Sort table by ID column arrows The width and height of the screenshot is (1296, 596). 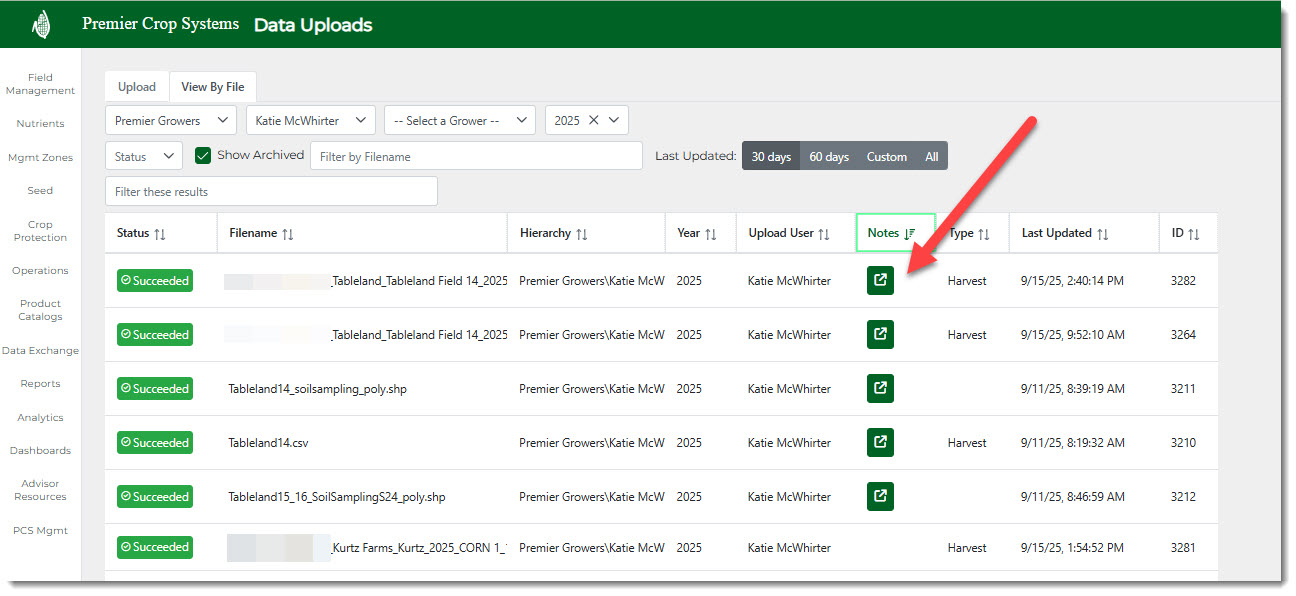coord(1194,234)
